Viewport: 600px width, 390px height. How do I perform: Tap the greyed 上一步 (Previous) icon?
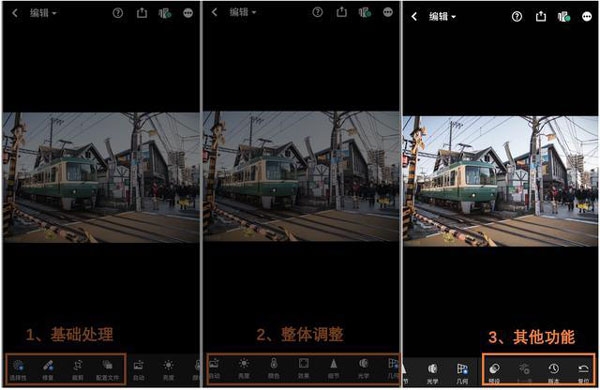pos(524,373)
